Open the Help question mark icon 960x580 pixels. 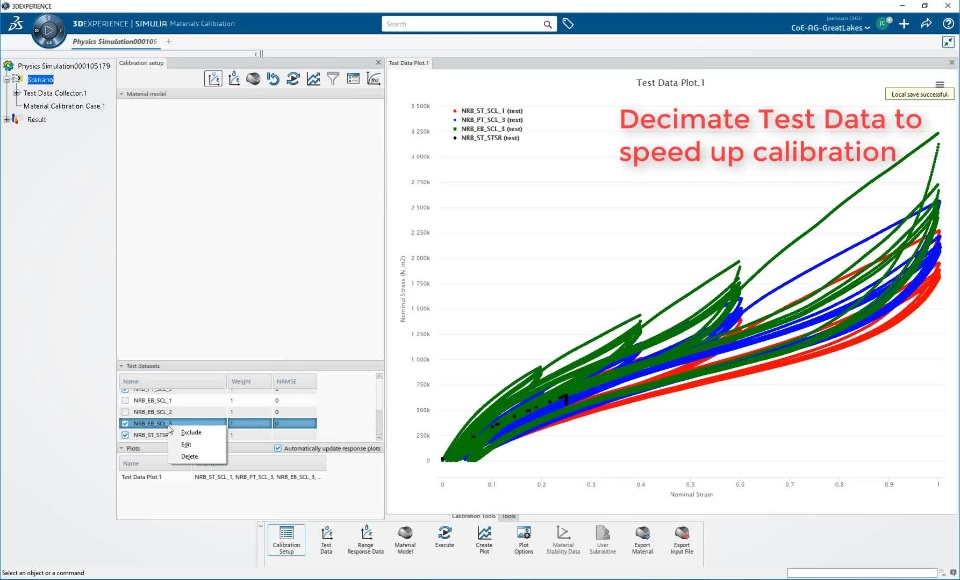coord(948,24)
